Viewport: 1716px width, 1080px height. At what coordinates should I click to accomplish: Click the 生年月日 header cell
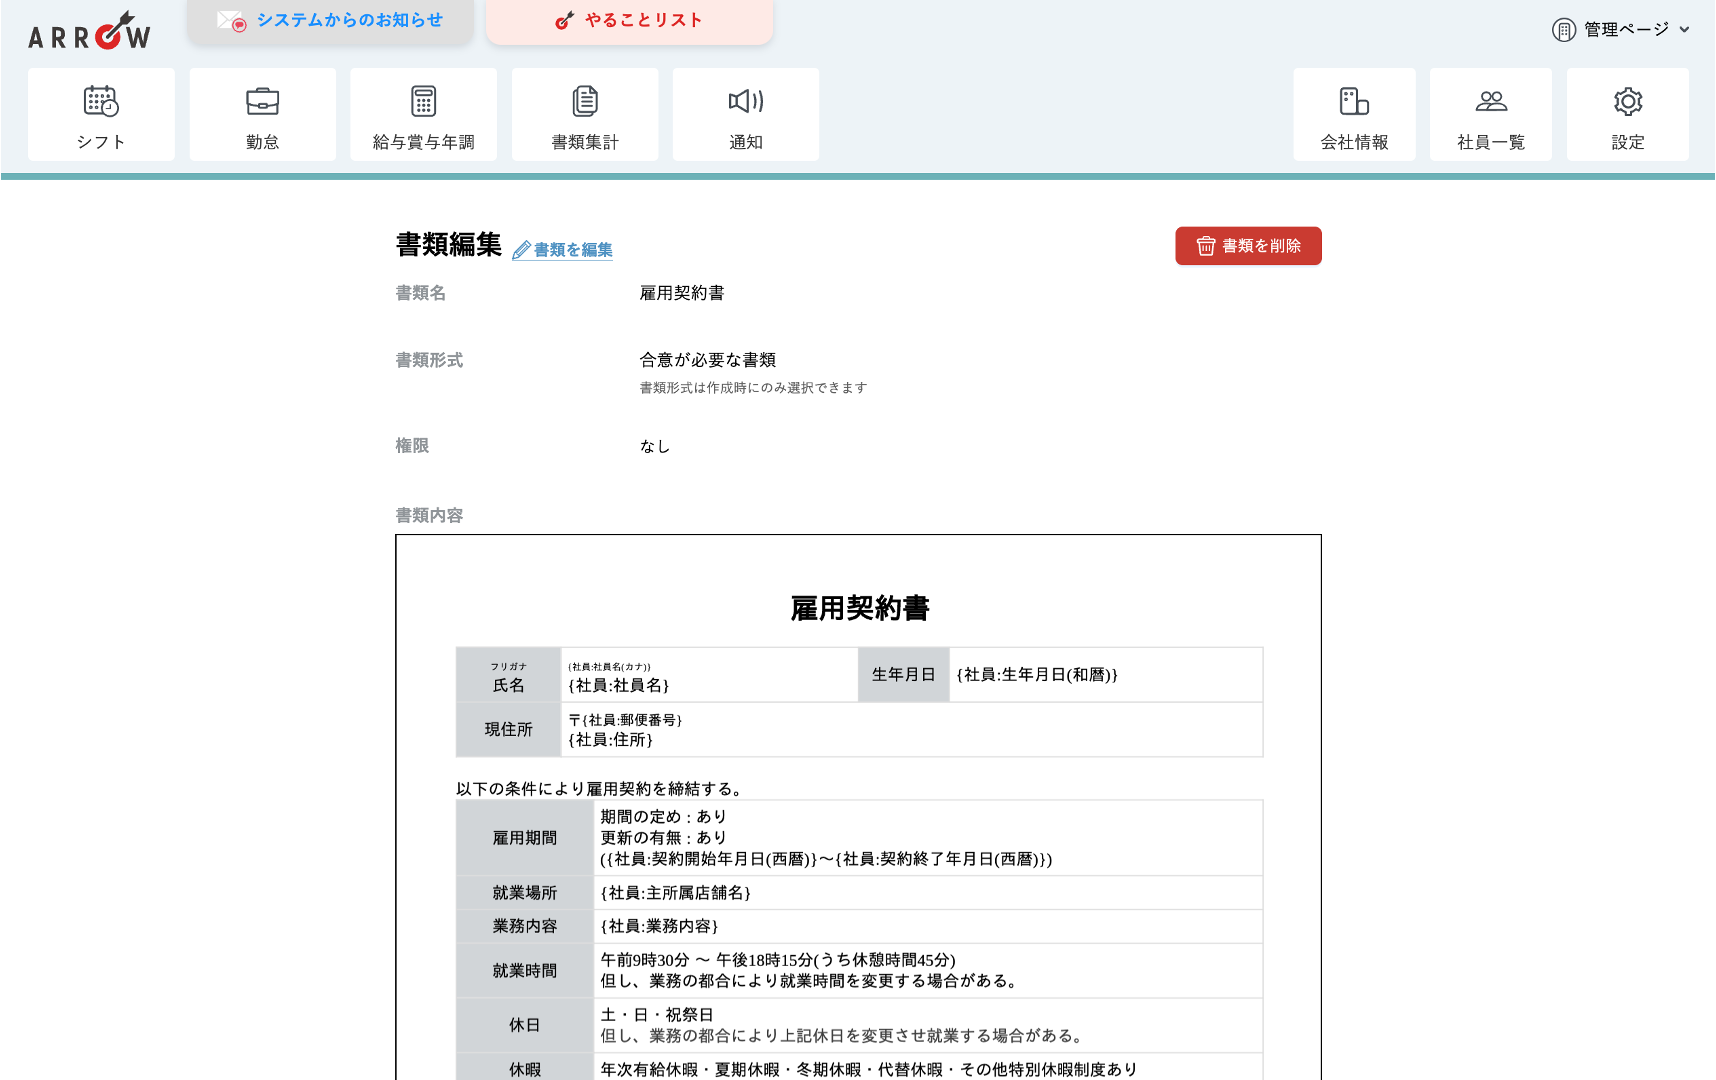(x=904, y=675)
